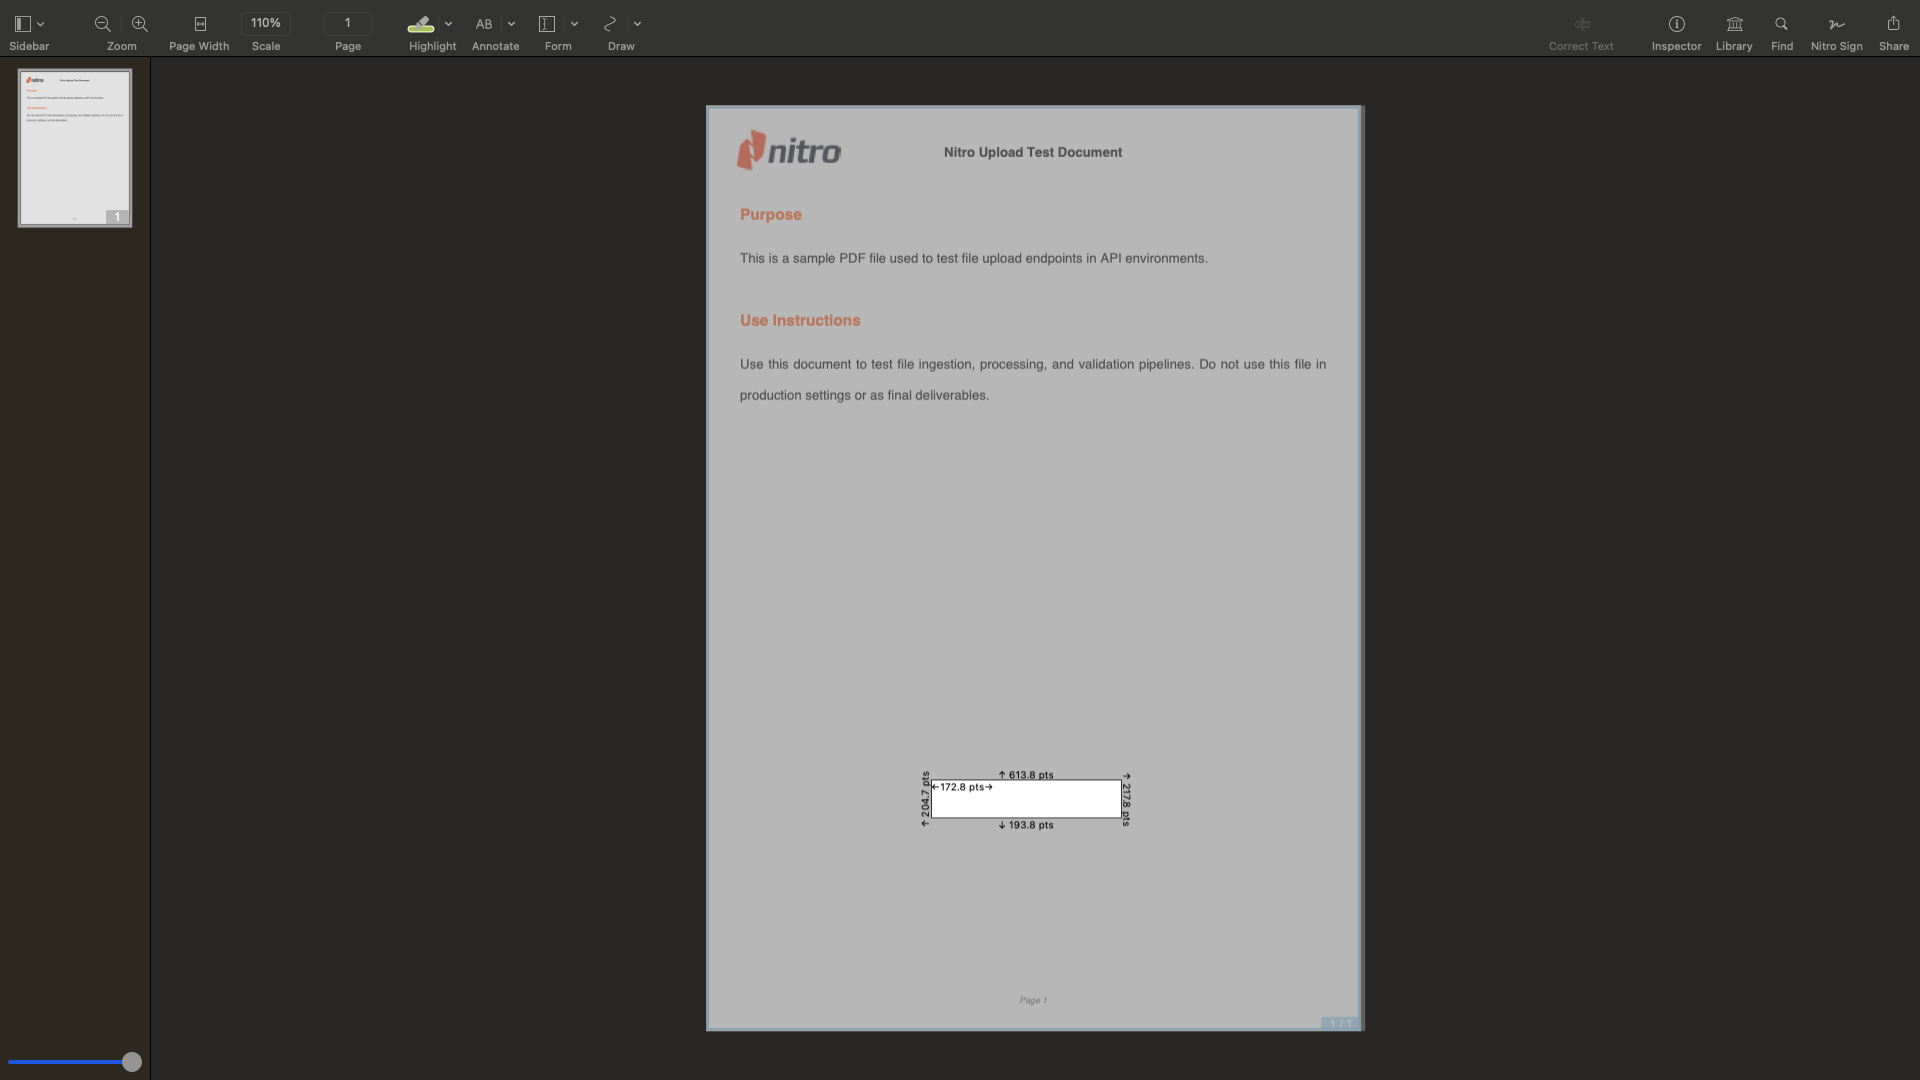1920x1080 pixels.
Task: Select the Draw tool
Action: (x=610, y=24)
